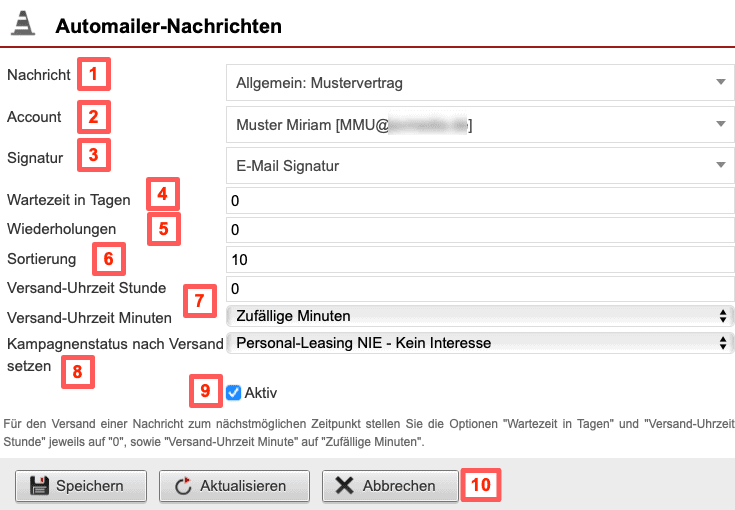Click red marker number 10 beside Abbrechen
The width and height of the screenshot is (735, 510).
coord(481,485)
